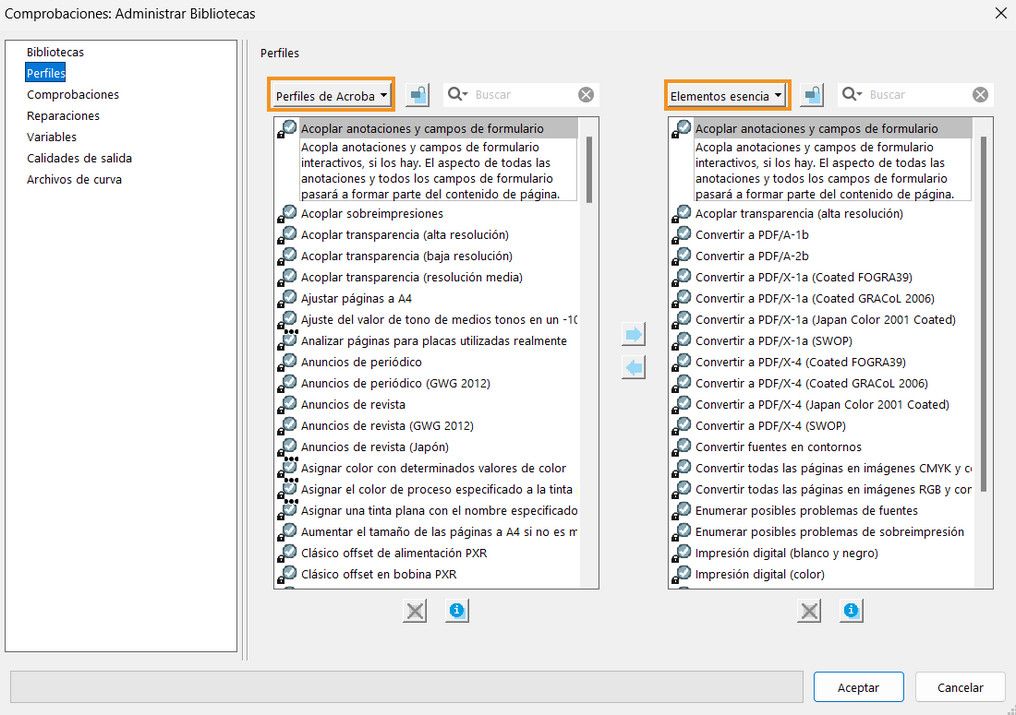1016x715 pixels.
Task: Toggle the lock icon beside Perfiles de Acroba
Action: point(417,94)
